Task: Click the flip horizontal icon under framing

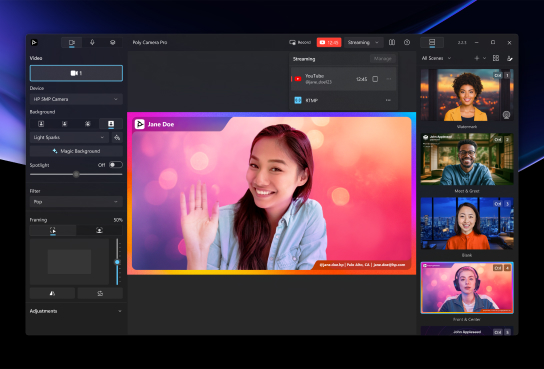Action: pos(52,293)
